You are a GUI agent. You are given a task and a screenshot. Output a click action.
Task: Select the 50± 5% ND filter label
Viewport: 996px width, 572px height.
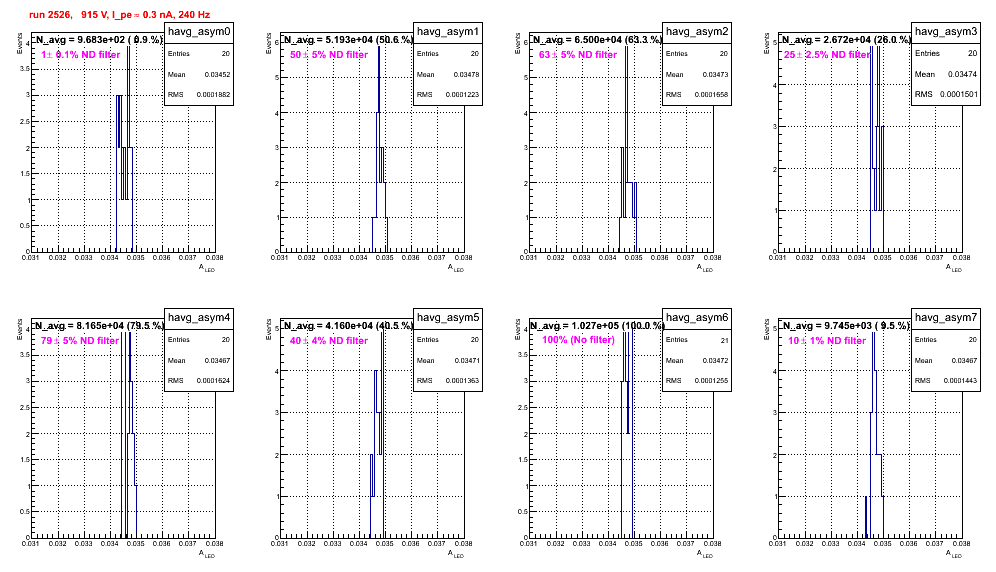[x=329, y=55]
